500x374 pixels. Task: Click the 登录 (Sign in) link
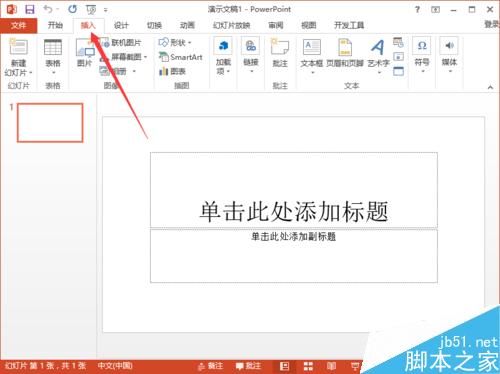click(x=491, y=24)
